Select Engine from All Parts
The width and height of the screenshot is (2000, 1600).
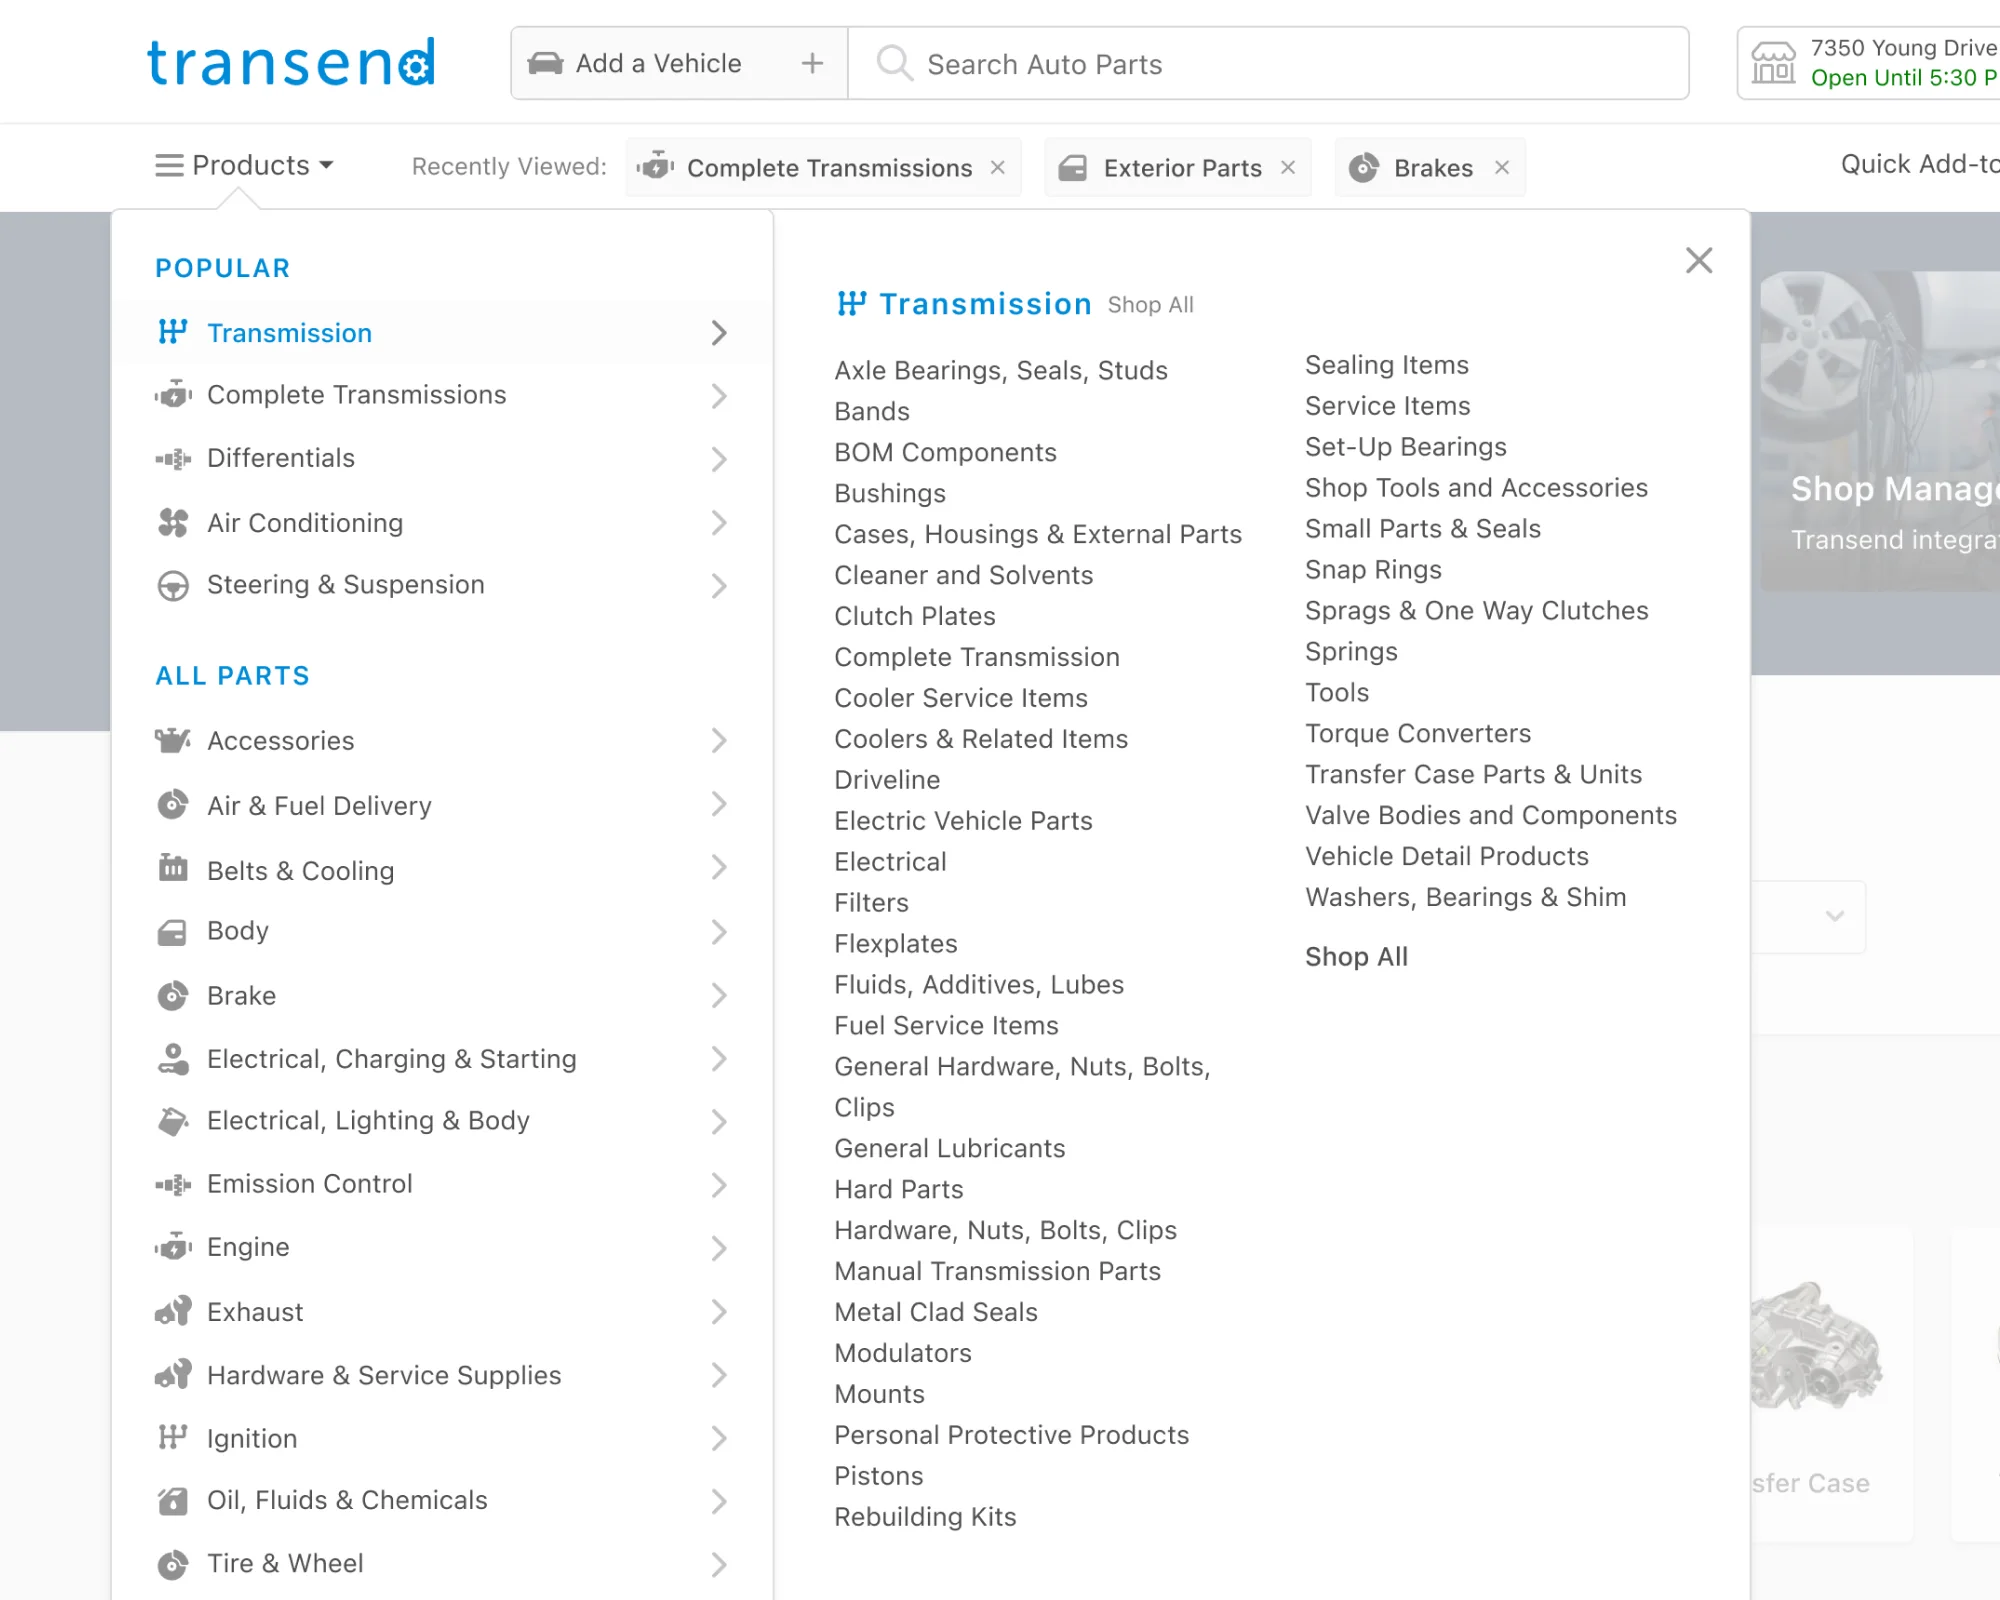248,1247
